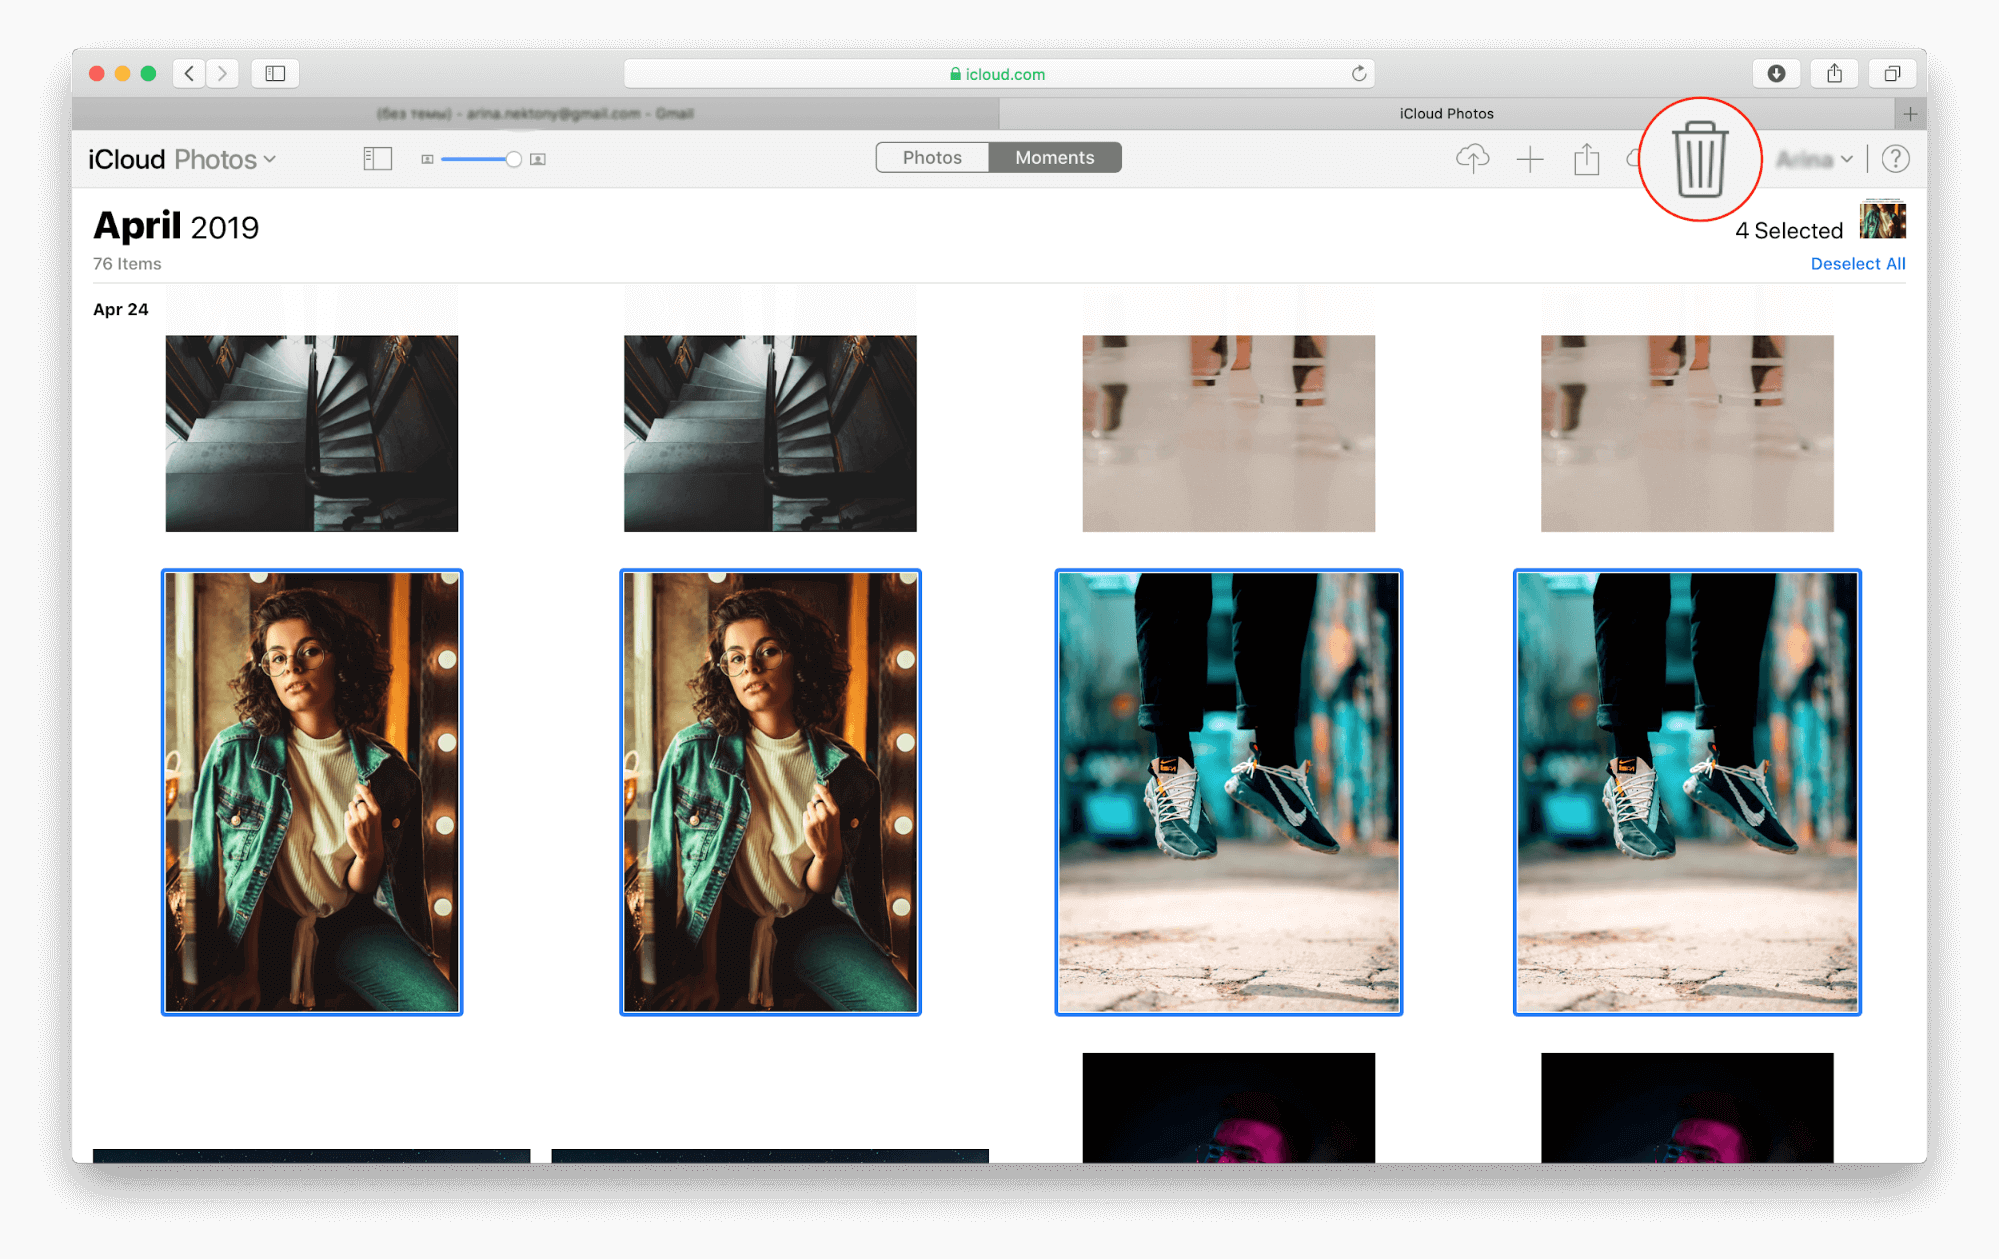Image resolution: width=1999 pixels, height=1259 pixels.
Task: Delete selected photos using the trash icon
Action: coord(1700,160)
